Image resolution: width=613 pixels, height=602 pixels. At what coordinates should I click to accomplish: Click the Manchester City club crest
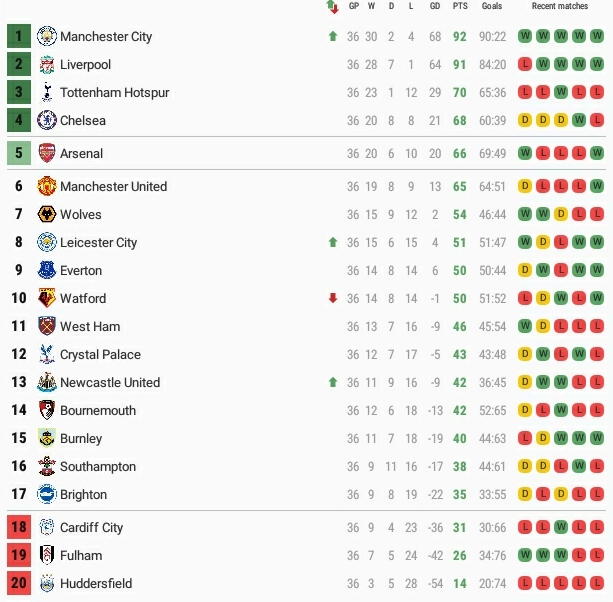(47, 37)
